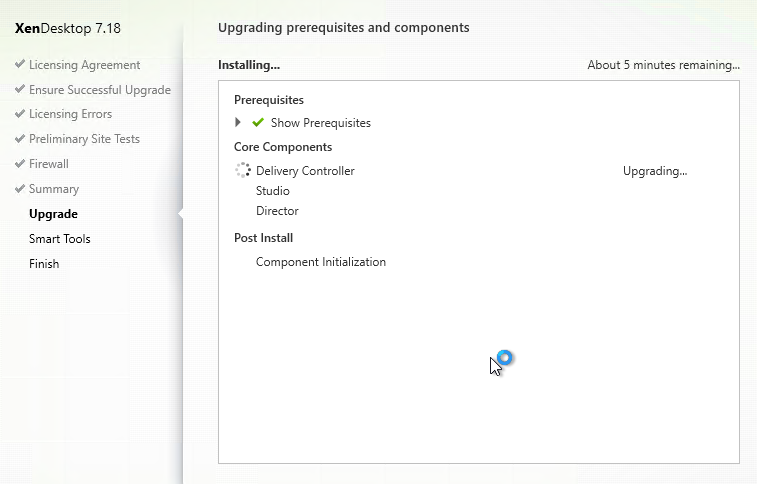This screenshot has height=484, width=757.
Task: Click the Delivery Controller component
Action: pos(305,171)
